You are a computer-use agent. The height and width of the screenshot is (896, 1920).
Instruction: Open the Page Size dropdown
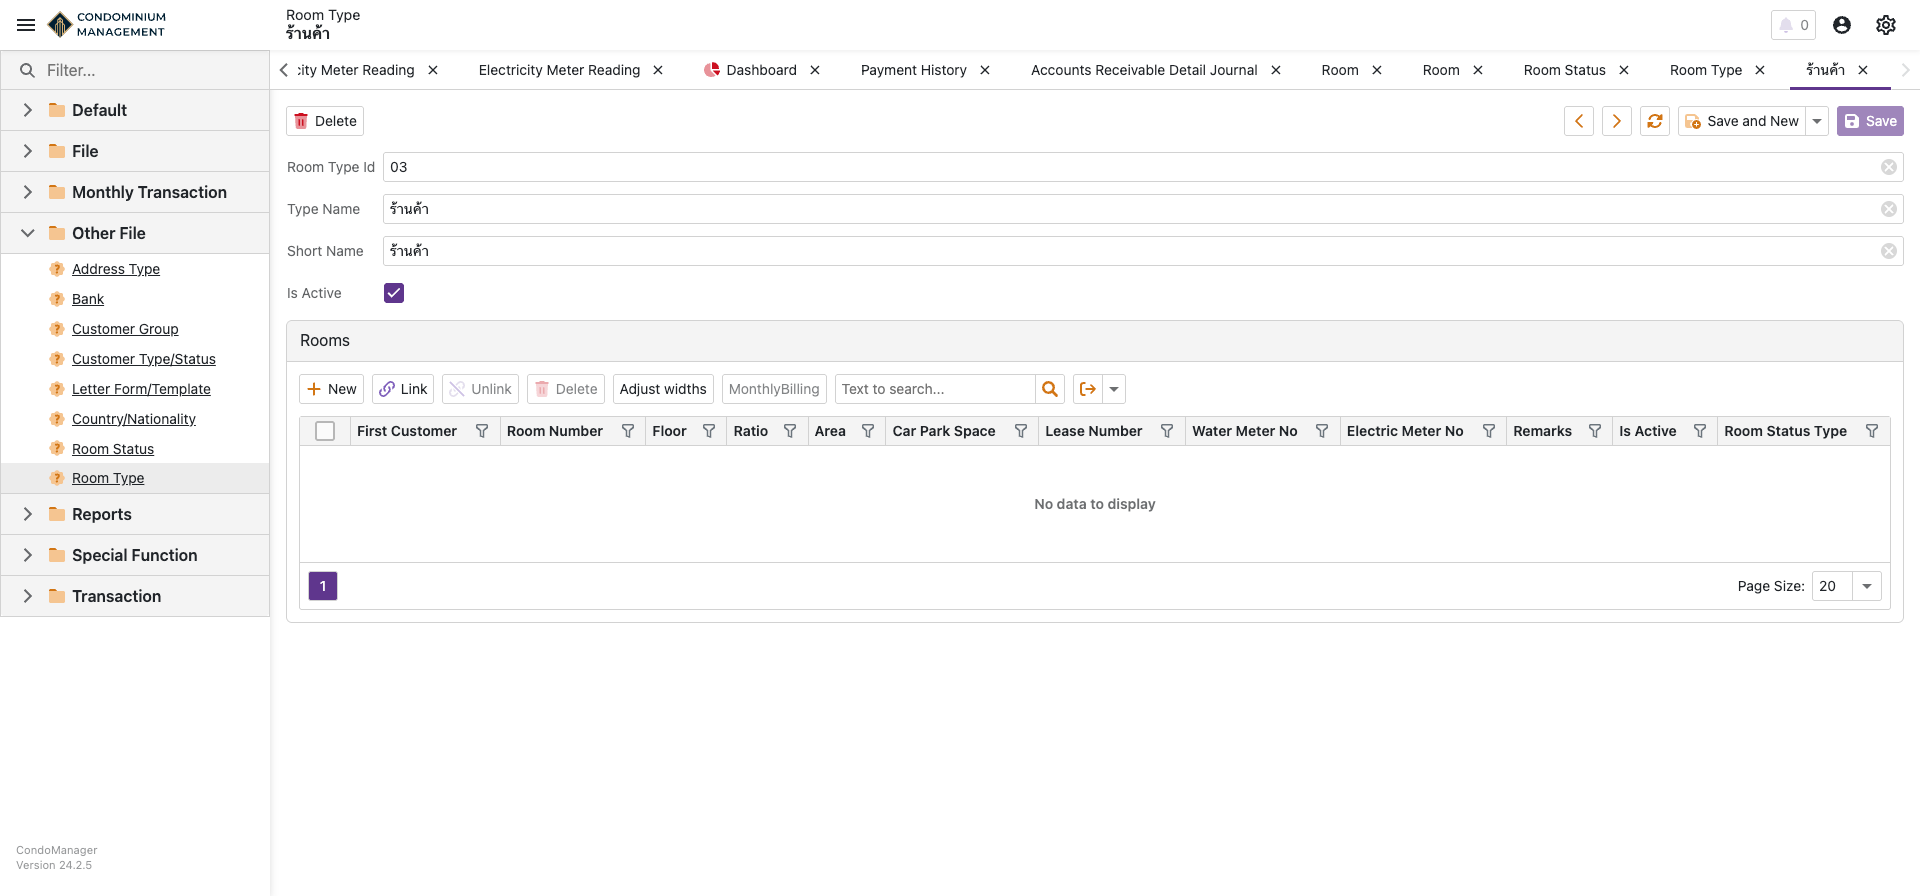pos(1867,586)
